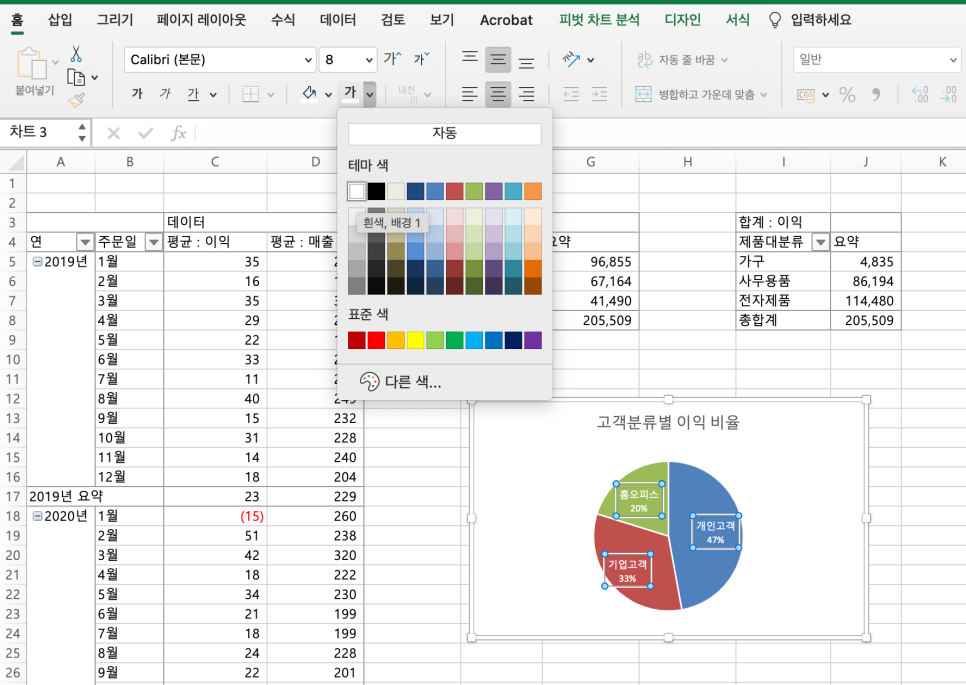Collapse the 2020년 group

[x=37, y=516]
